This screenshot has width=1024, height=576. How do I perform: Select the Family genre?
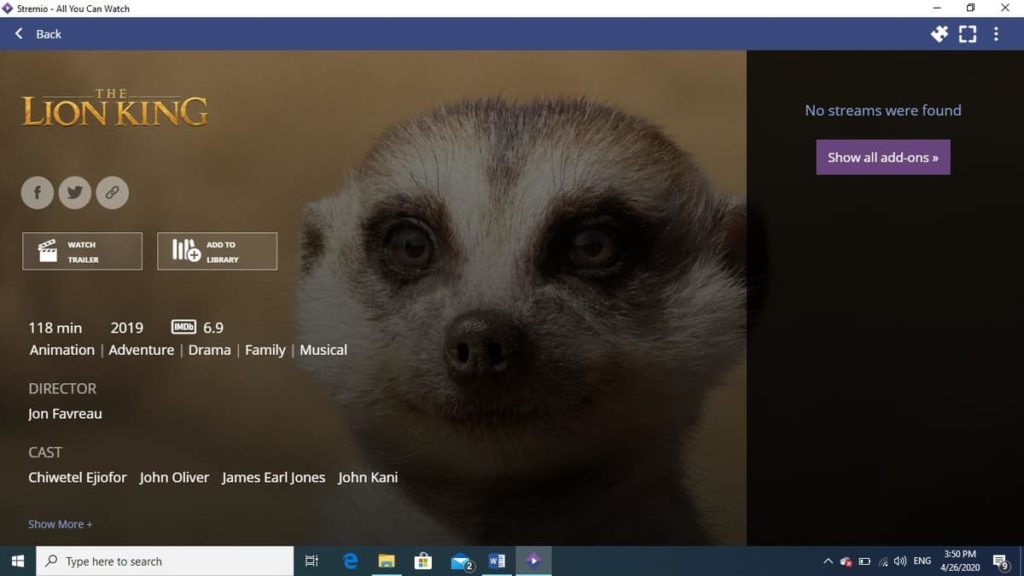pyautogui.click(x=265, y=350)
